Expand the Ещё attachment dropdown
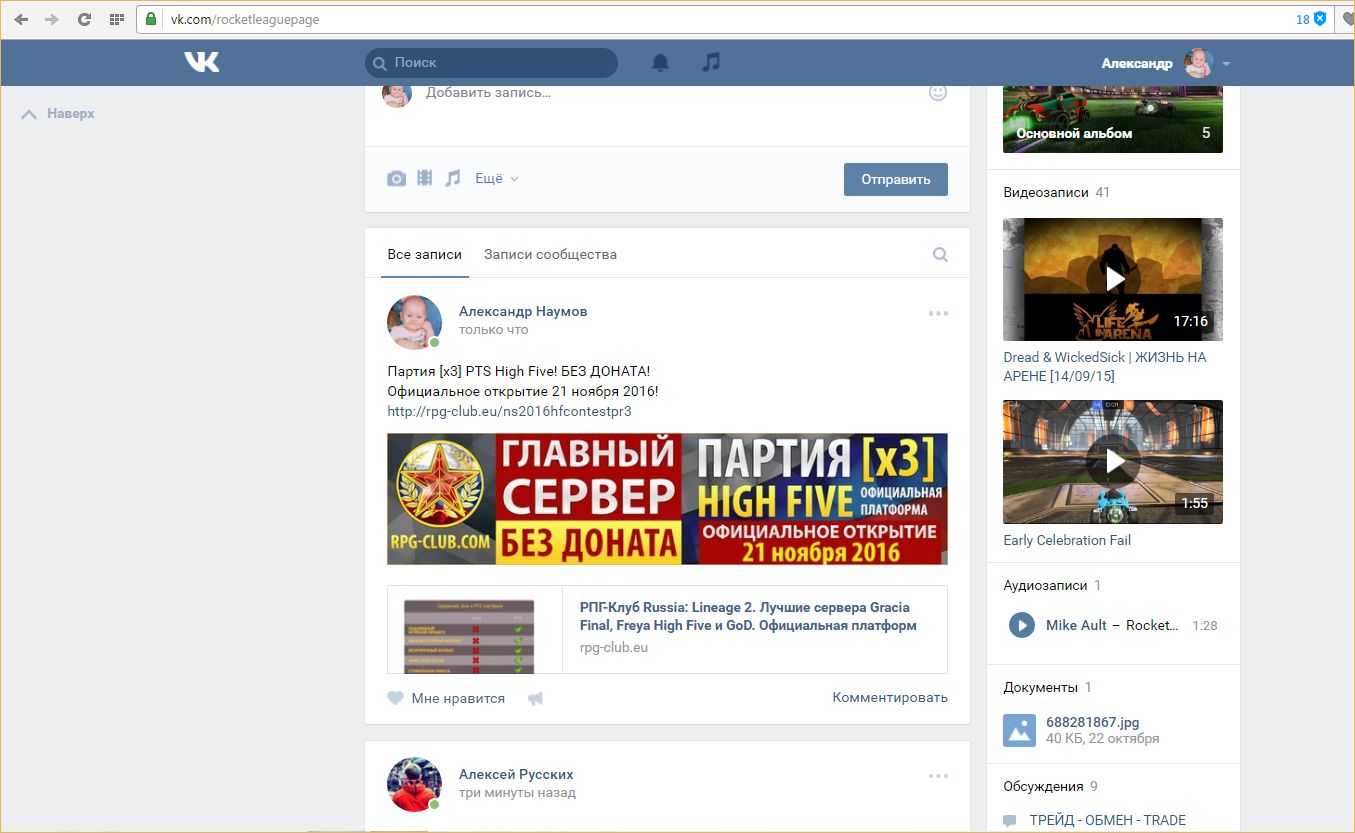Viewport: 1355px width, 833px height. 497,178
